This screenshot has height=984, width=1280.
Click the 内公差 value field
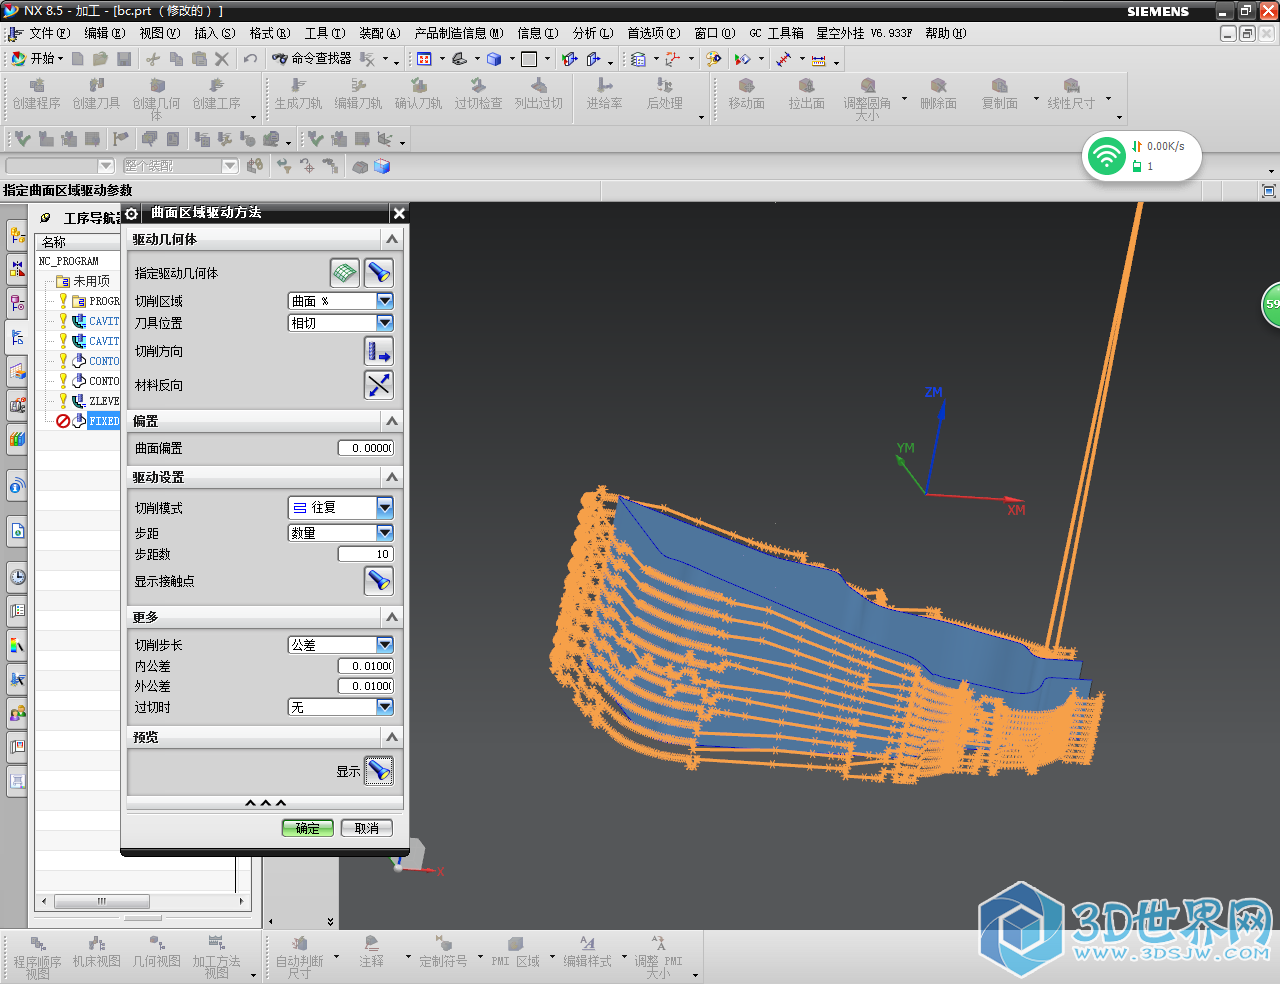point(365,666)
